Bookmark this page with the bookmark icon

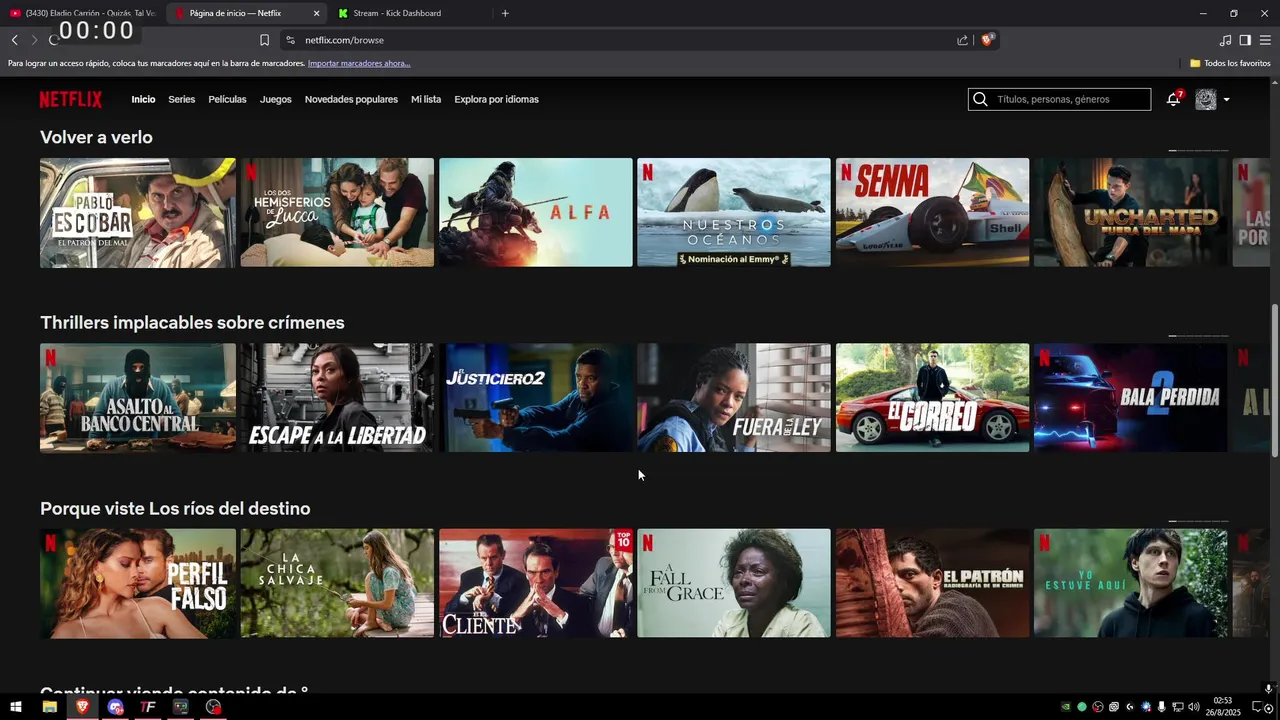pos(264,40)
